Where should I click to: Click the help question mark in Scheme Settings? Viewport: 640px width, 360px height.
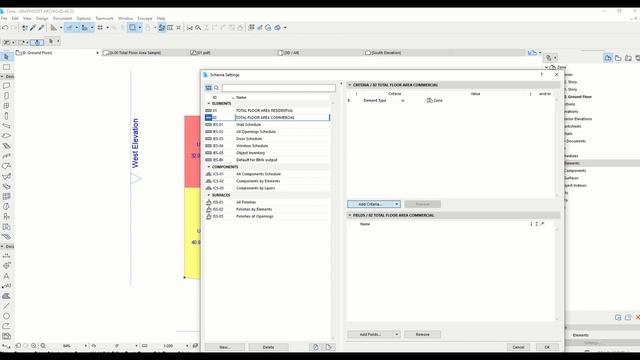coord(542,75)
